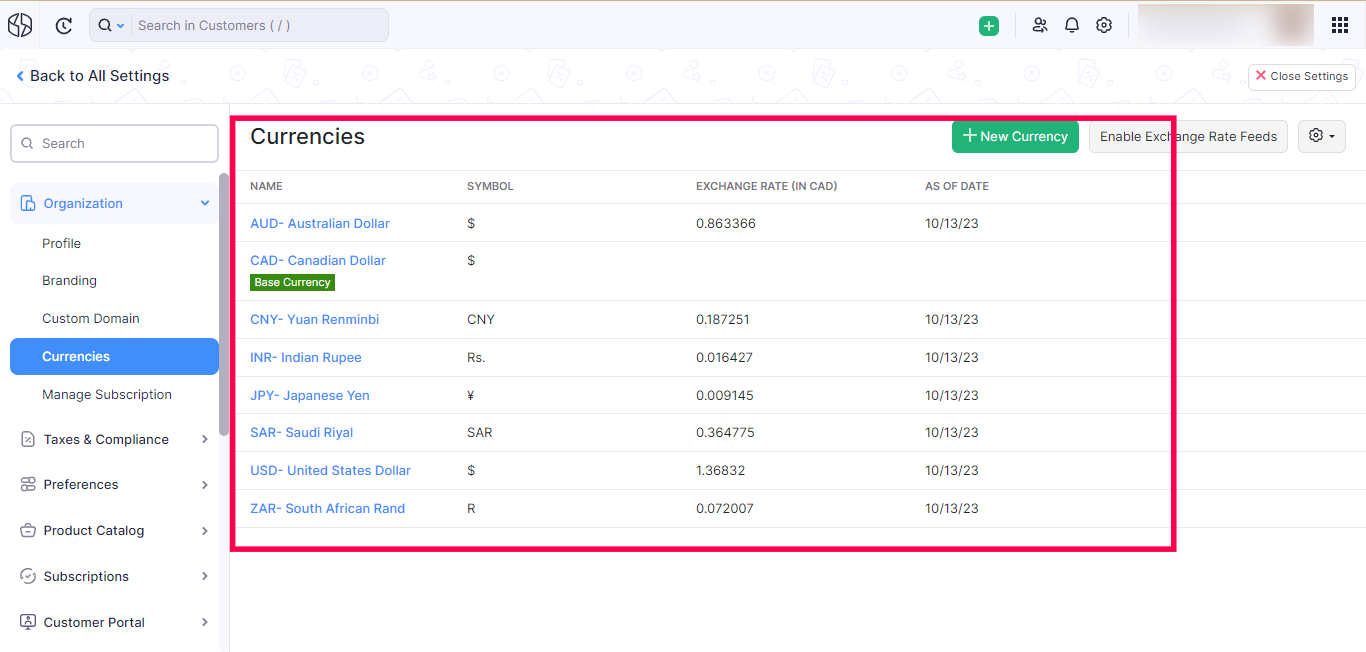Open notifications bell icon
The width and height of the screenshot is (1366, 652).
pyautogui.click(x=1072, y=26)
